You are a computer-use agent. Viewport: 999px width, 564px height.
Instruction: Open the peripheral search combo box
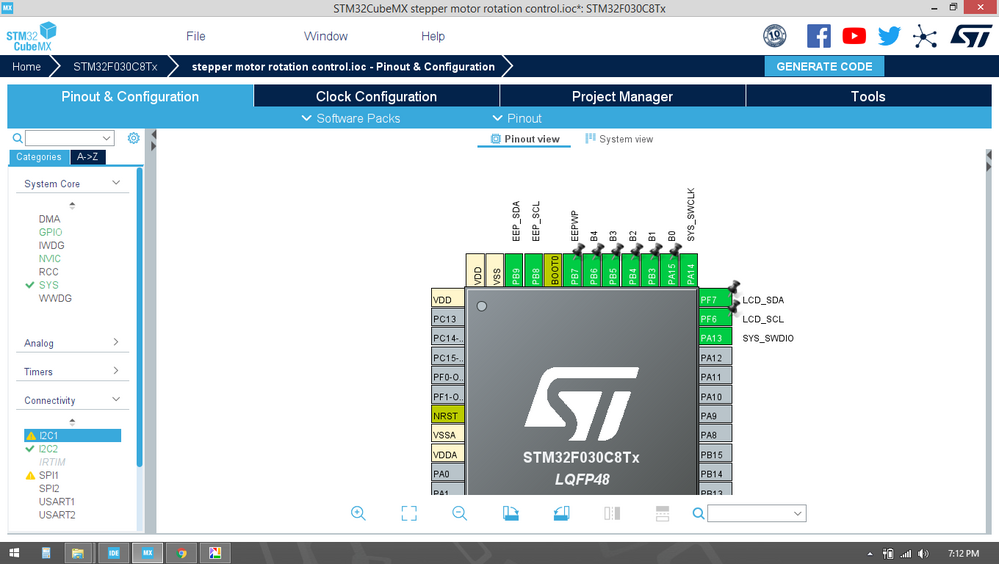(69, 138)
